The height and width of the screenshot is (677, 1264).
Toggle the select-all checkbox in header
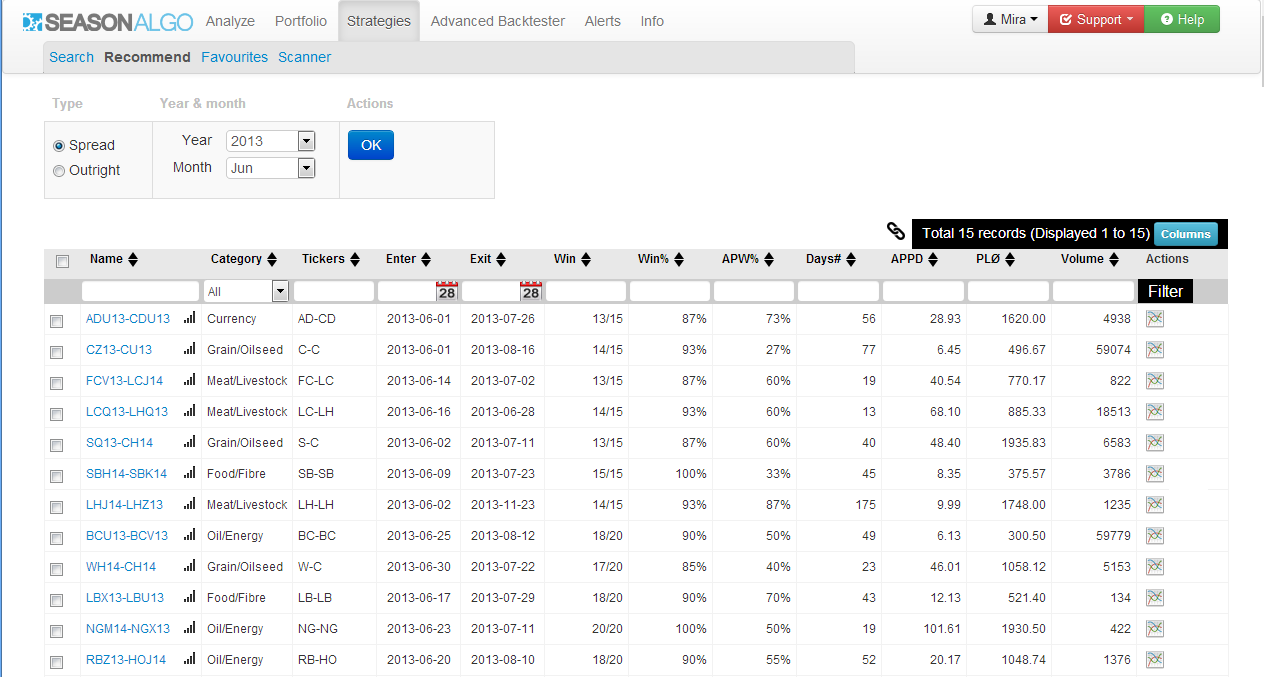pos(62,261)
